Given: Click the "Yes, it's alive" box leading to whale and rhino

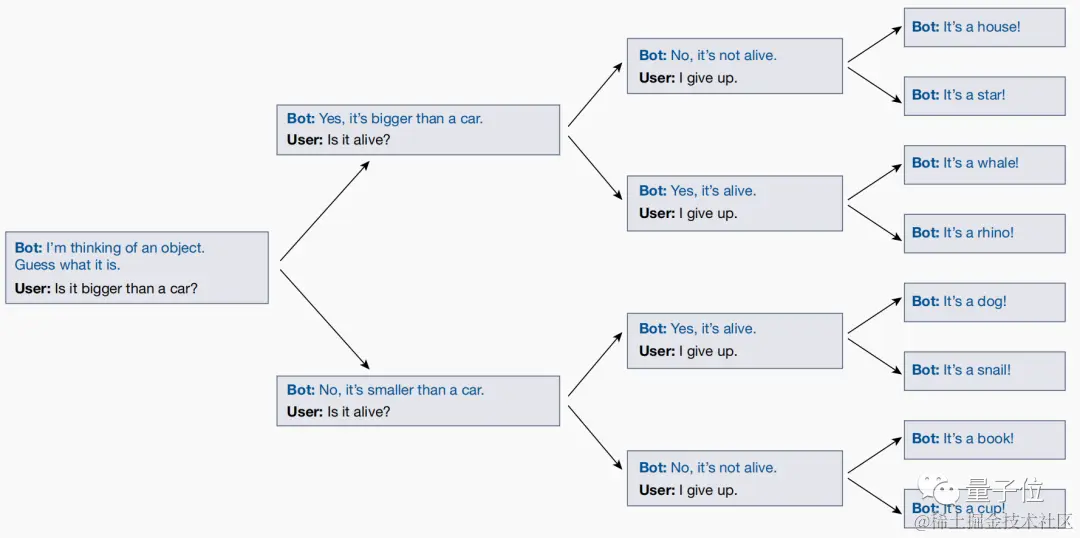Looking at the screenshot, I should pyautogui.click(x=735, y=202).
